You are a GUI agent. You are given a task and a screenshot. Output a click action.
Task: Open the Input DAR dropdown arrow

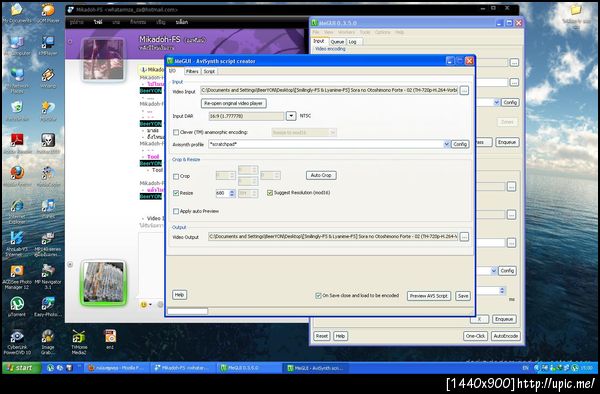[291, 116]
